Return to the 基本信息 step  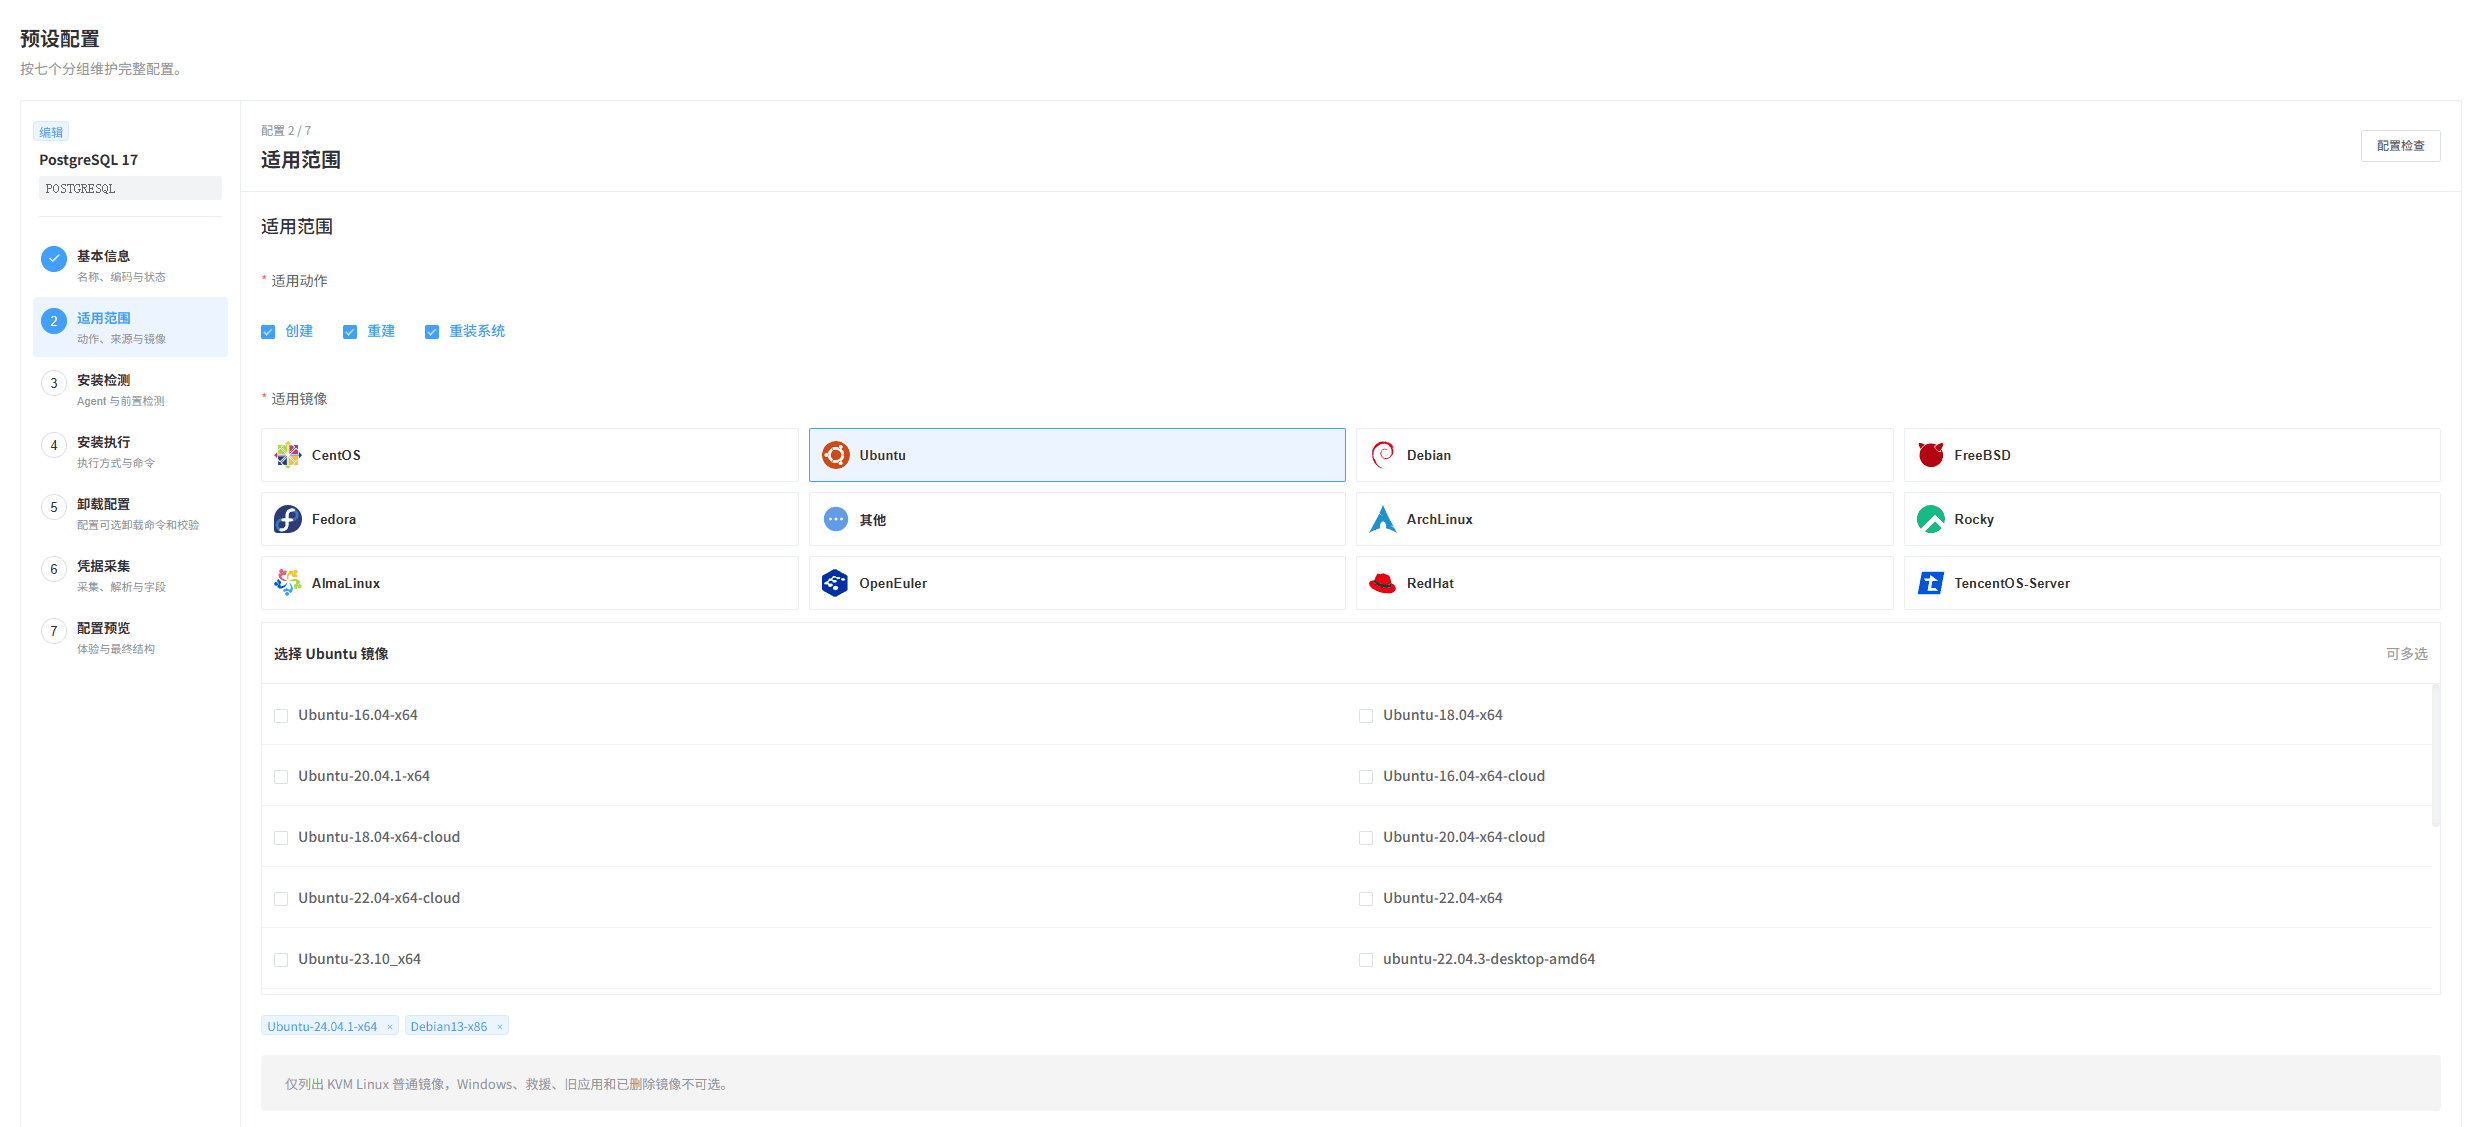pyautogui.click(x=130, y=265)
